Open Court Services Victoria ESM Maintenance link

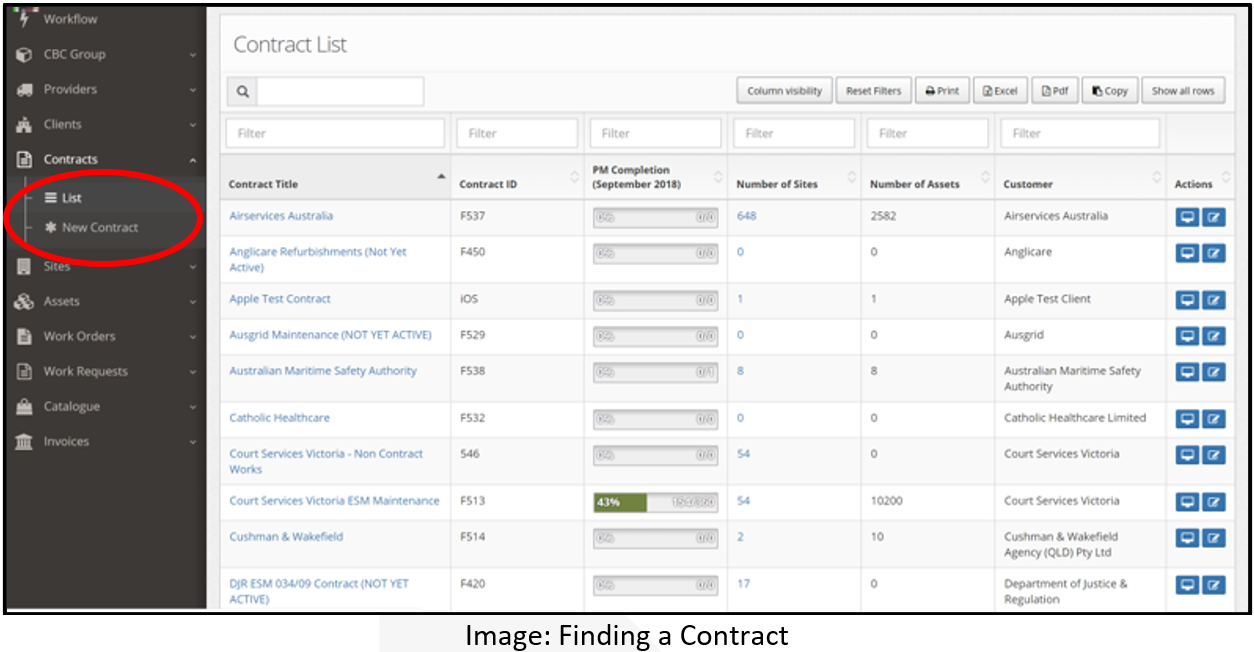(x=334, y=501)
